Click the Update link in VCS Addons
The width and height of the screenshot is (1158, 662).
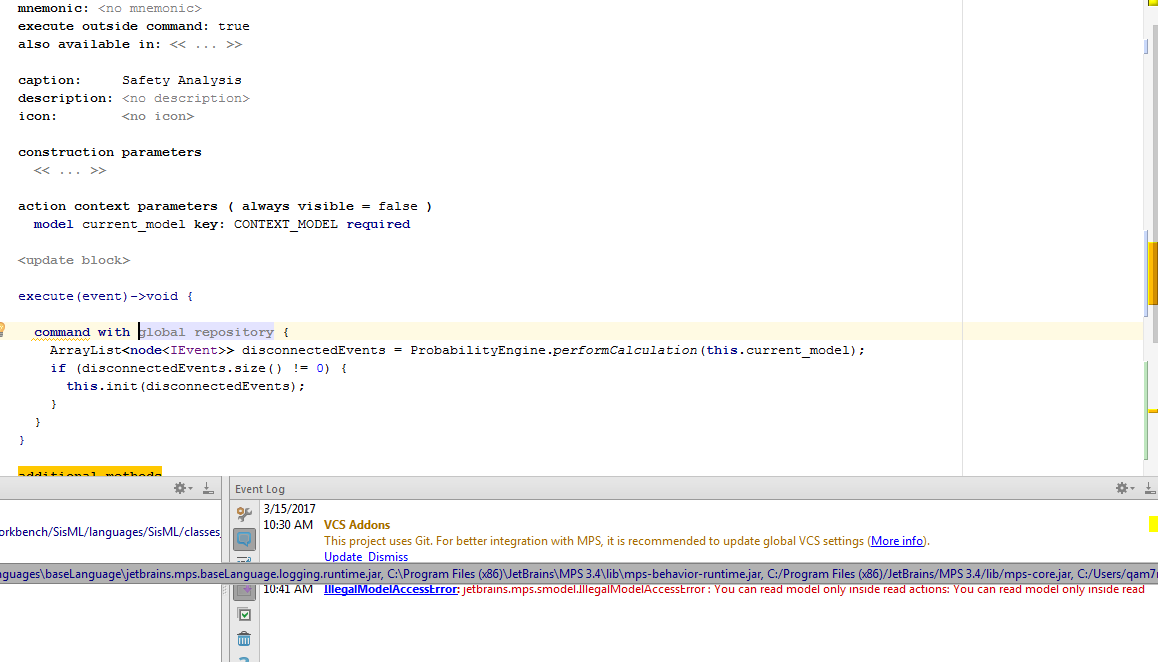tap(342, 557)
